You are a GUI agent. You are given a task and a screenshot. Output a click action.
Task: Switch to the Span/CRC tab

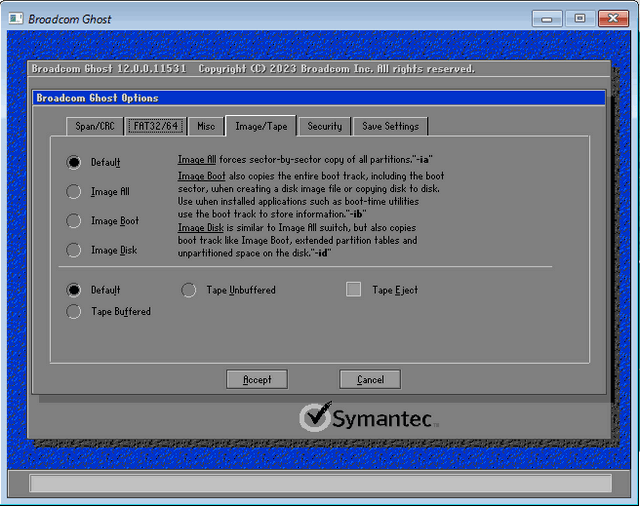[95, 126]
